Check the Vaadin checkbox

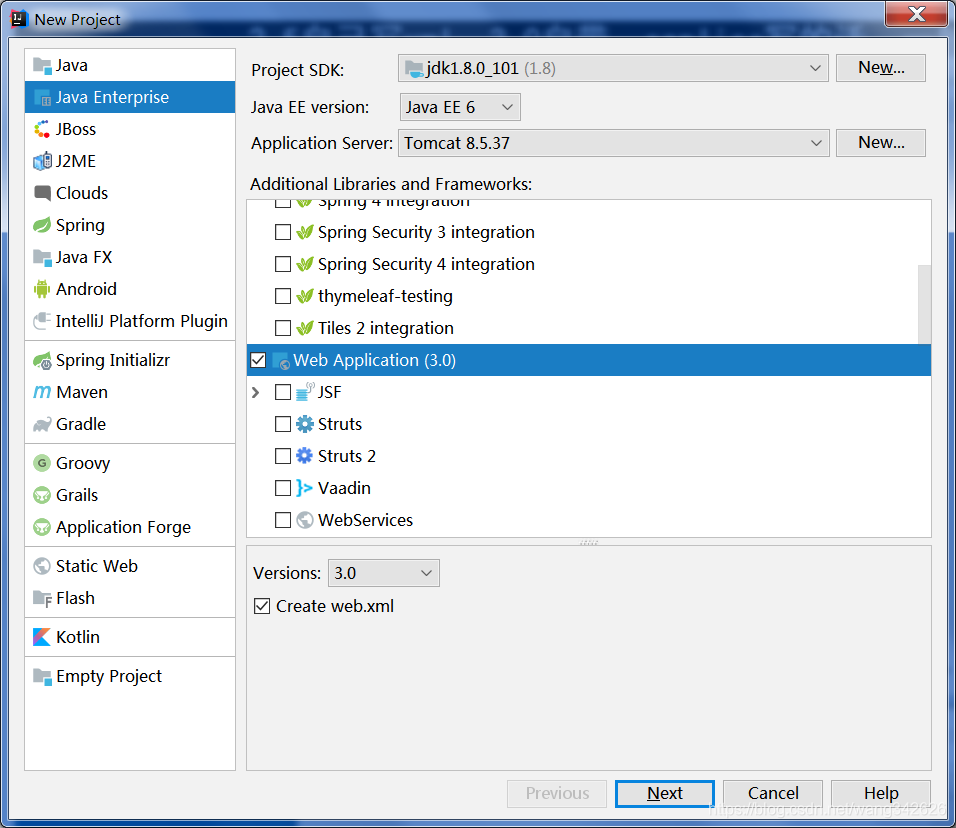click(x=283, y=488)
